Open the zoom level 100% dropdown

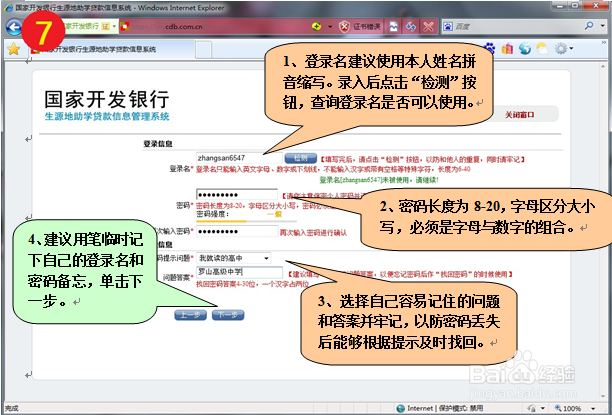point(593,408)
